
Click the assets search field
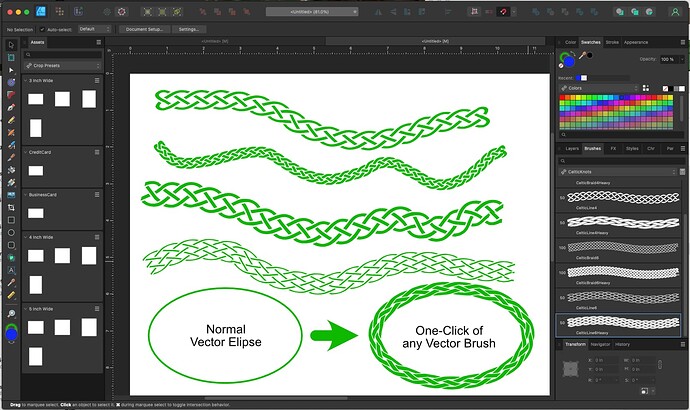63,54
